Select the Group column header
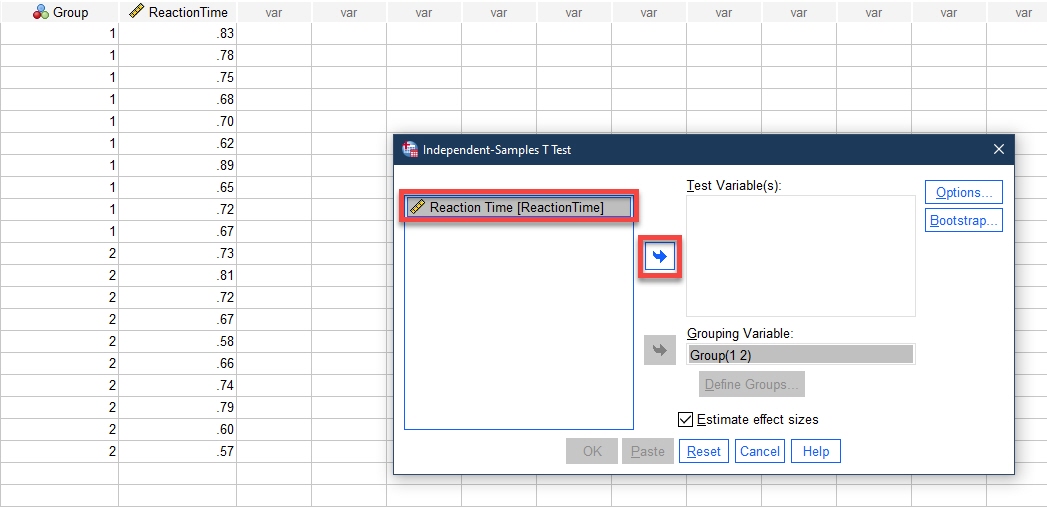 59,11
